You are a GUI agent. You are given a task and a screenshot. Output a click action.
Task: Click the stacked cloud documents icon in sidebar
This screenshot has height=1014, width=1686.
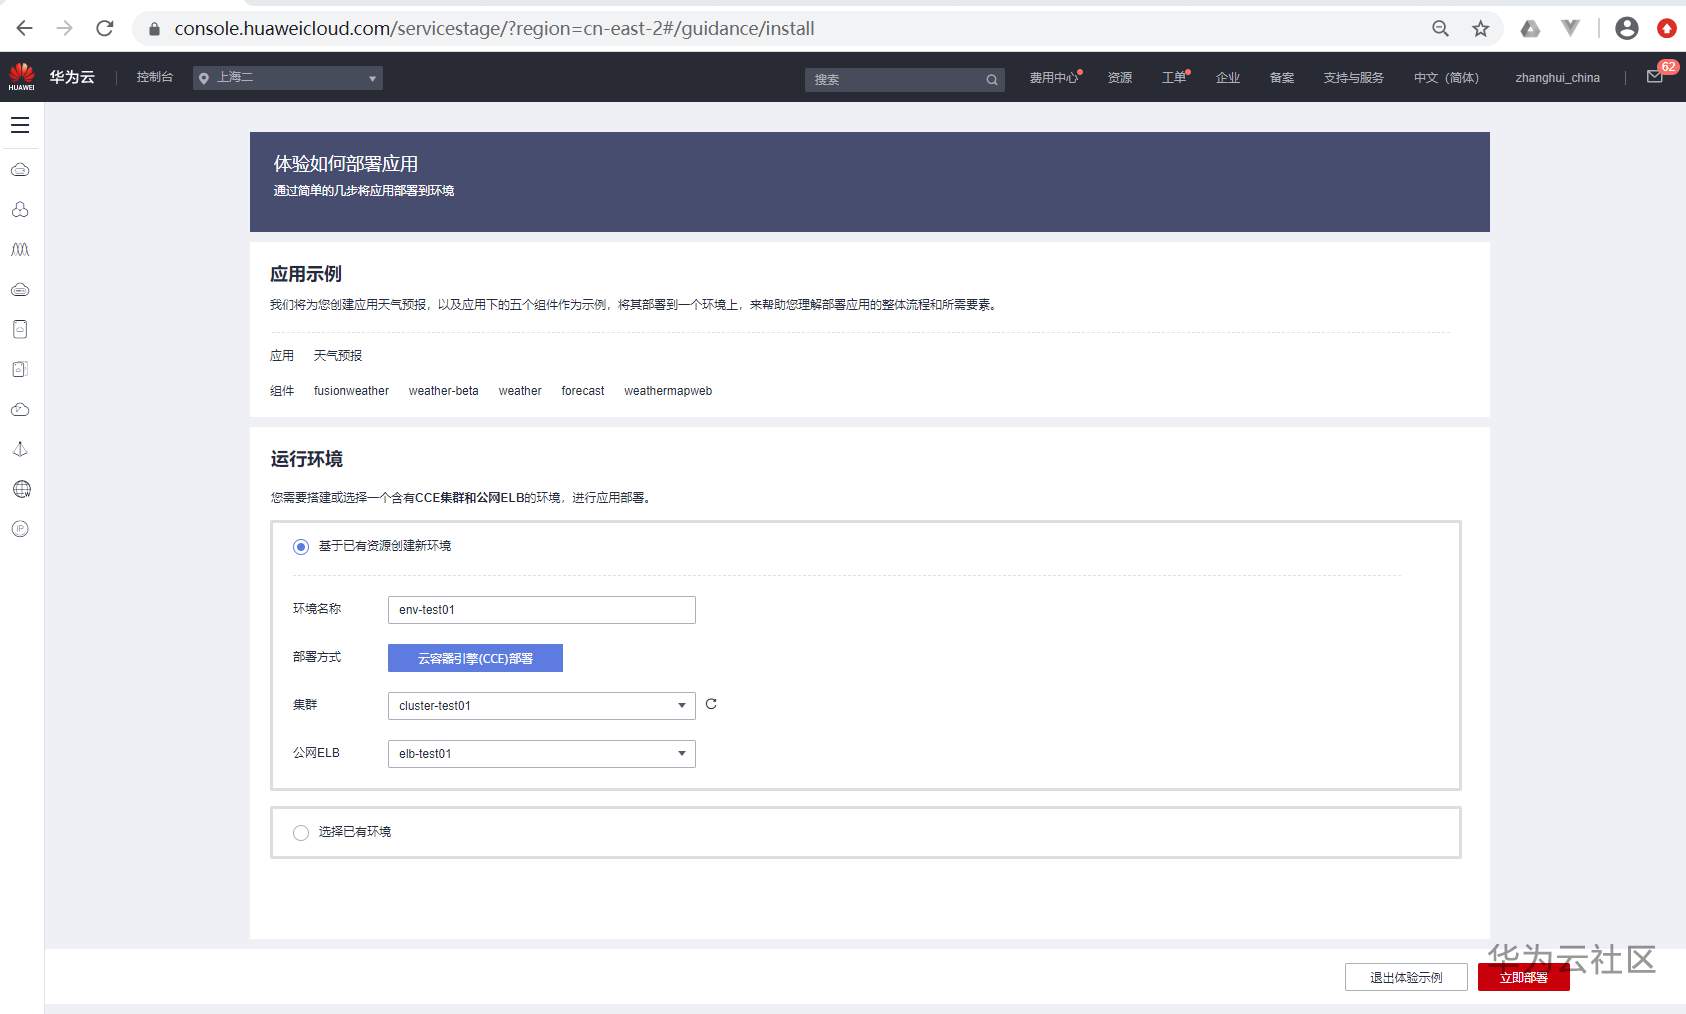tap(20, 369)
